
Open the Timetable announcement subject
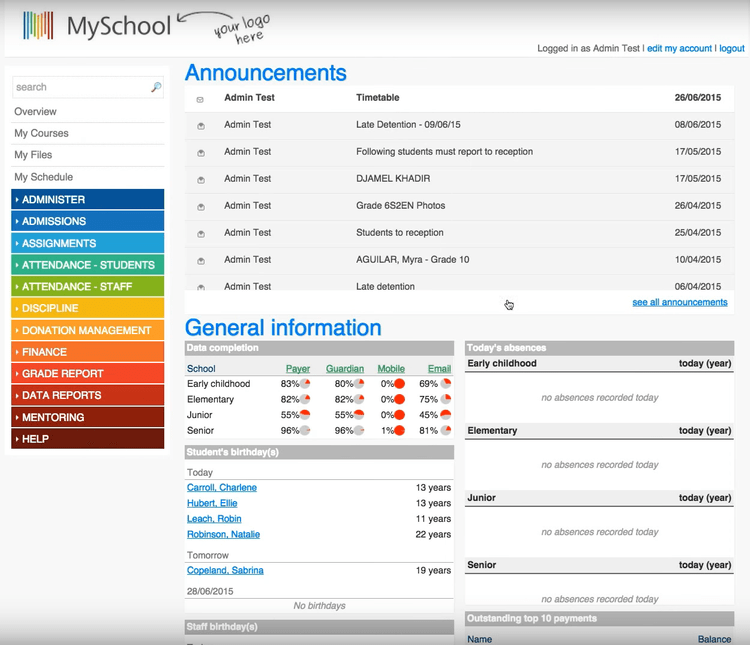(377, 98)
